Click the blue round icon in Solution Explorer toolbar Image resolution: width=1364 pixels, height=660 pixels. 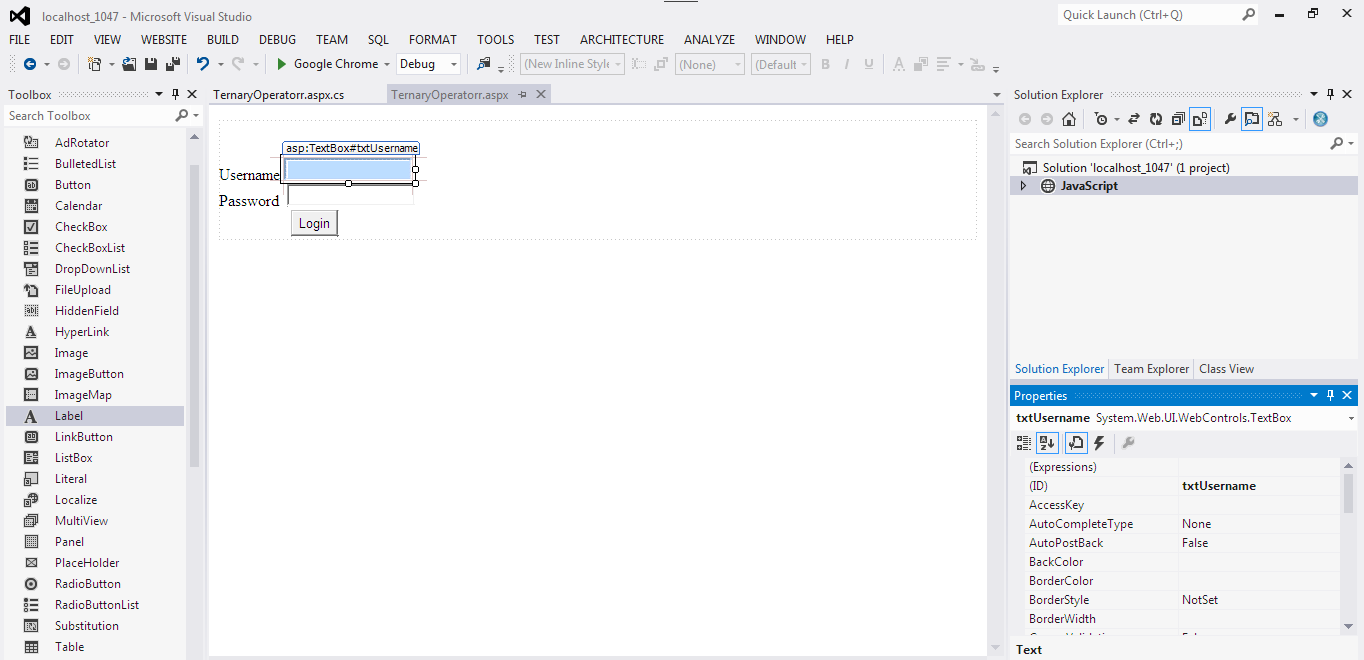point(1320,119)
